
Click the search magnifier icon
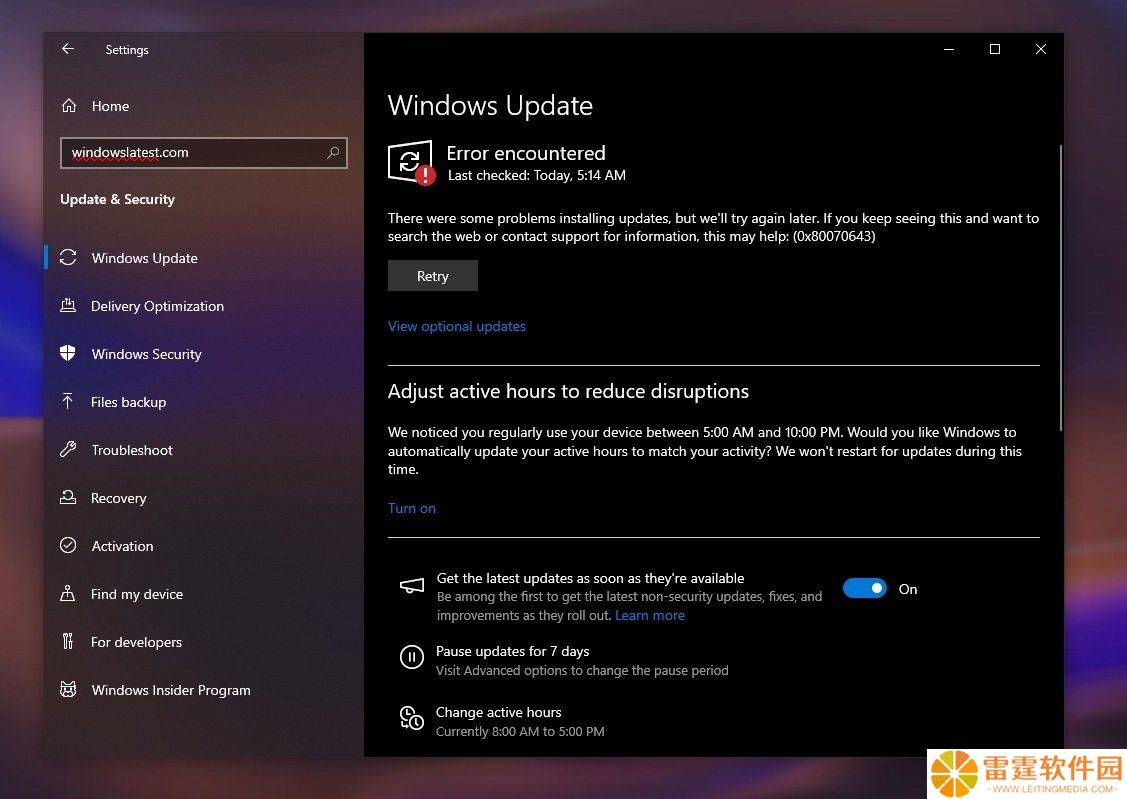[333, 152]
